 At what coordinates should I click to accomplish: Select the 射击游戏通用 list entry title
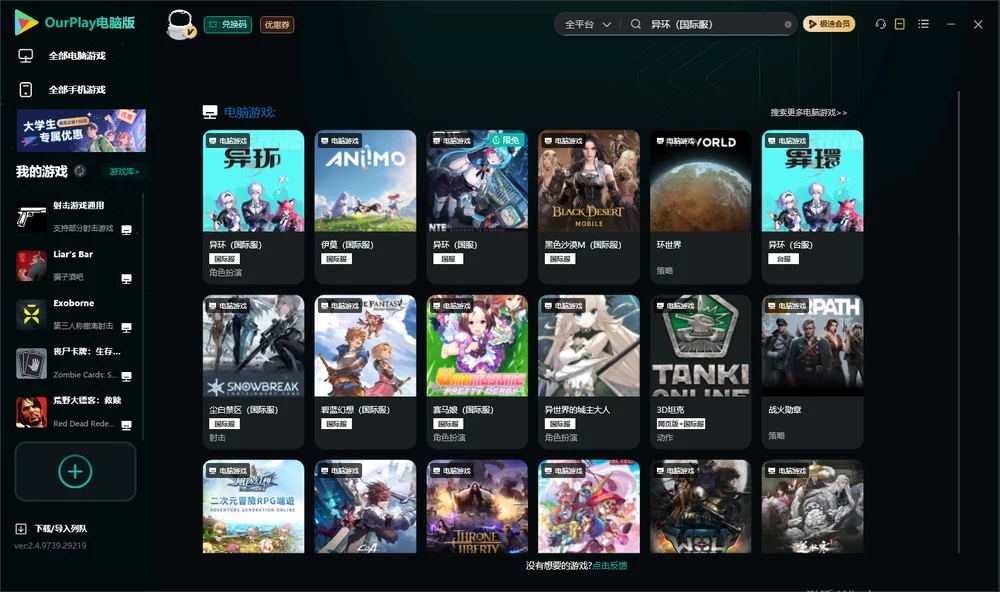pyautogui.click(x=78, y=205)
